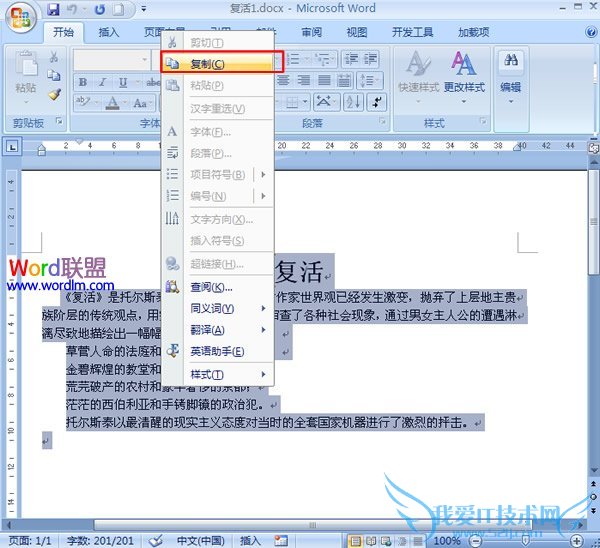
Task: Open the 更改样式 Change Styles menu
Action: pos(464,78)
